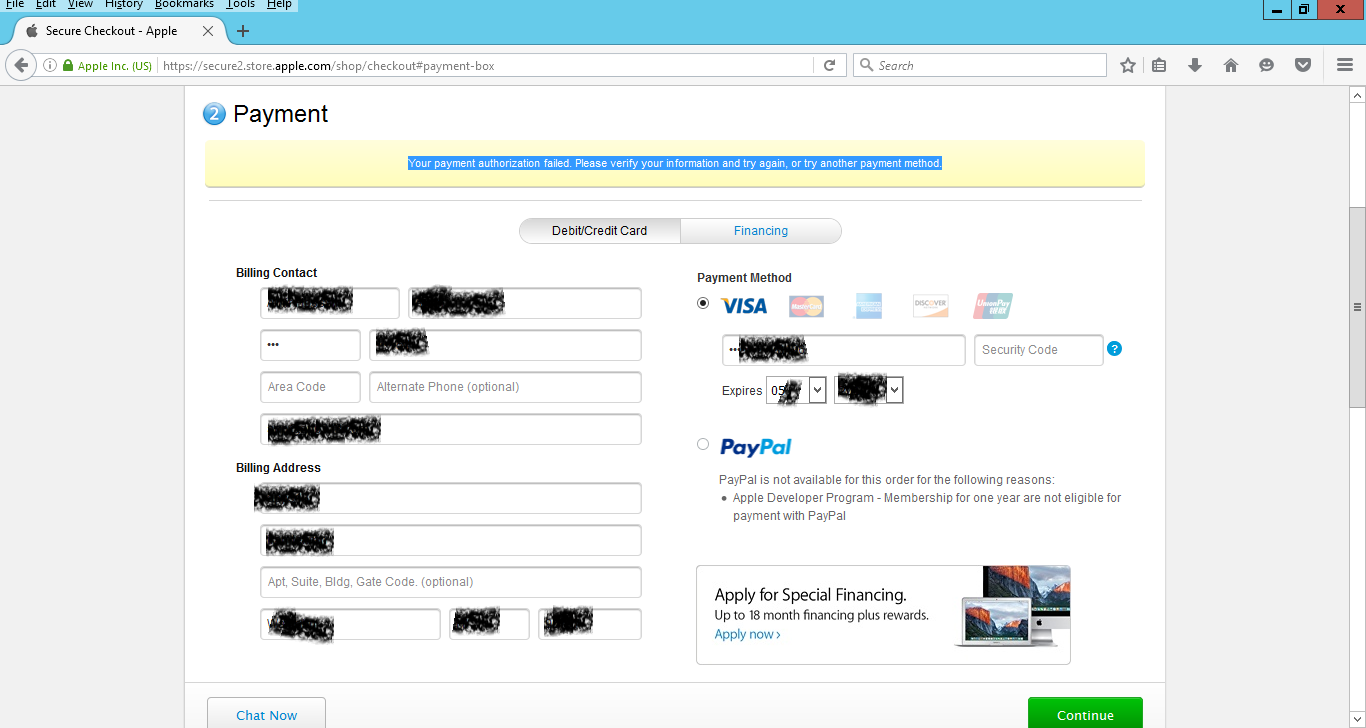Open the Bookmarks menu

coord(184,5)
